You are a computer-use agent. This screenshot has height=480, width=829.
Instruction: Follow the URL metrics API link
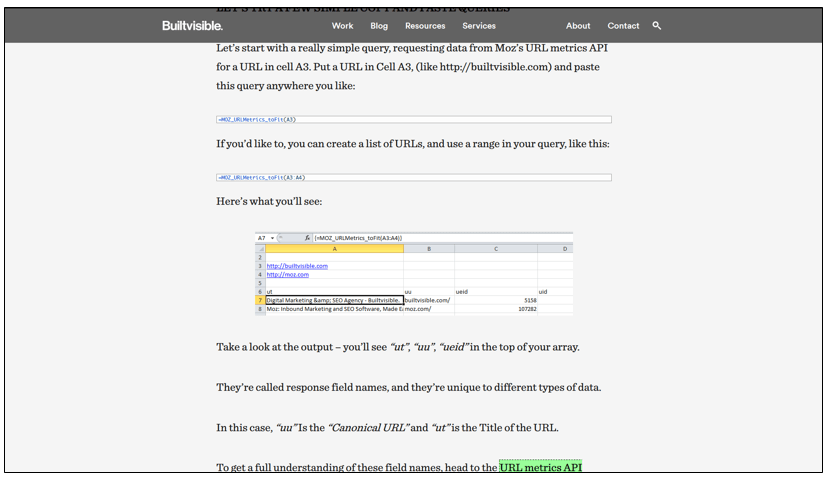pyautogui.click(x=540, y=466)
